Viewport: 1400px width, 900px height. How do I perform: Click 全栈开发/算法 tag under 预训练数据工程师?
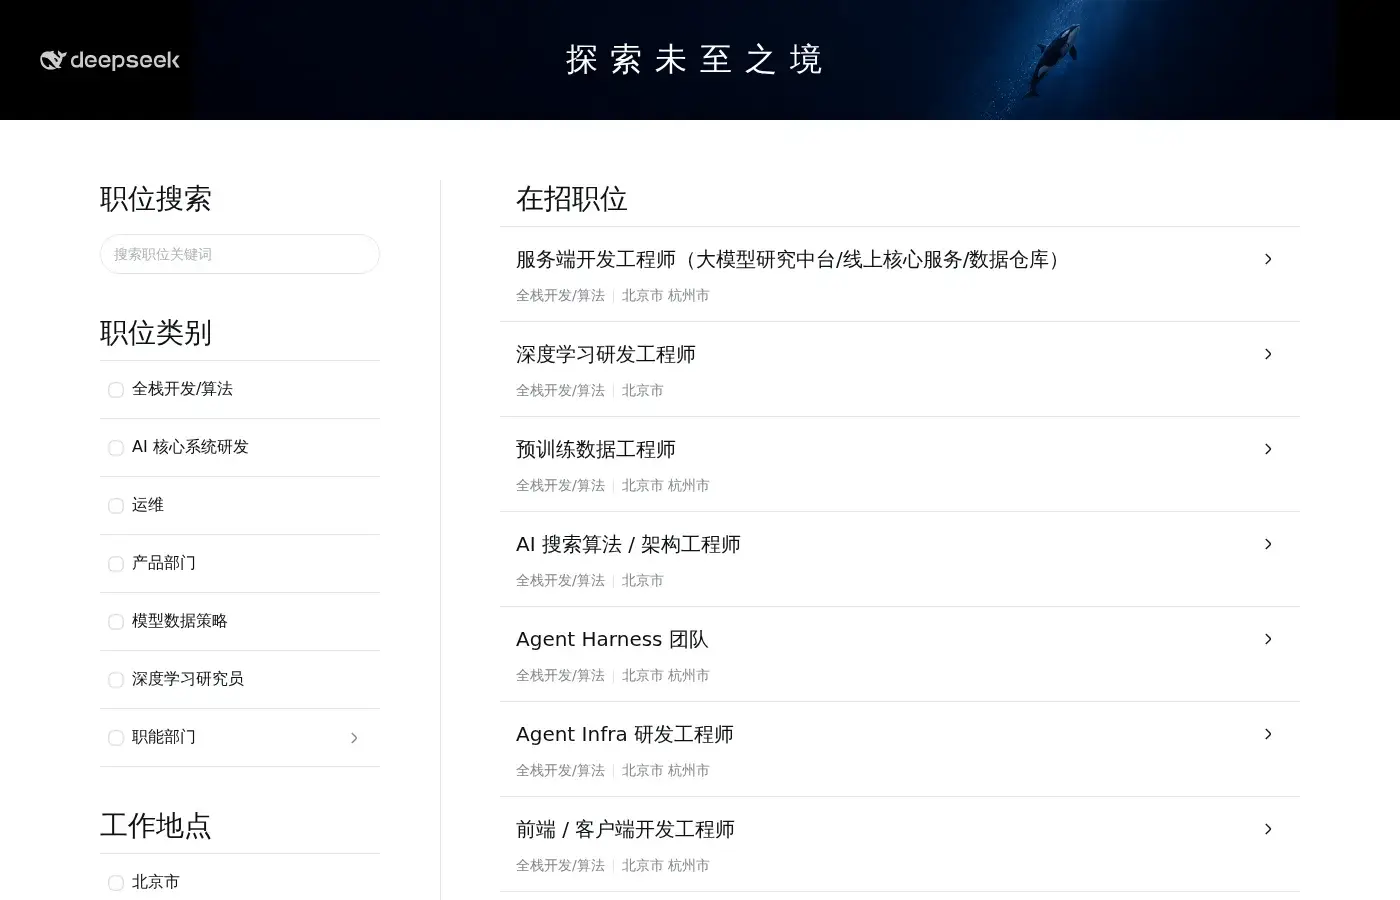pos(560,485)
